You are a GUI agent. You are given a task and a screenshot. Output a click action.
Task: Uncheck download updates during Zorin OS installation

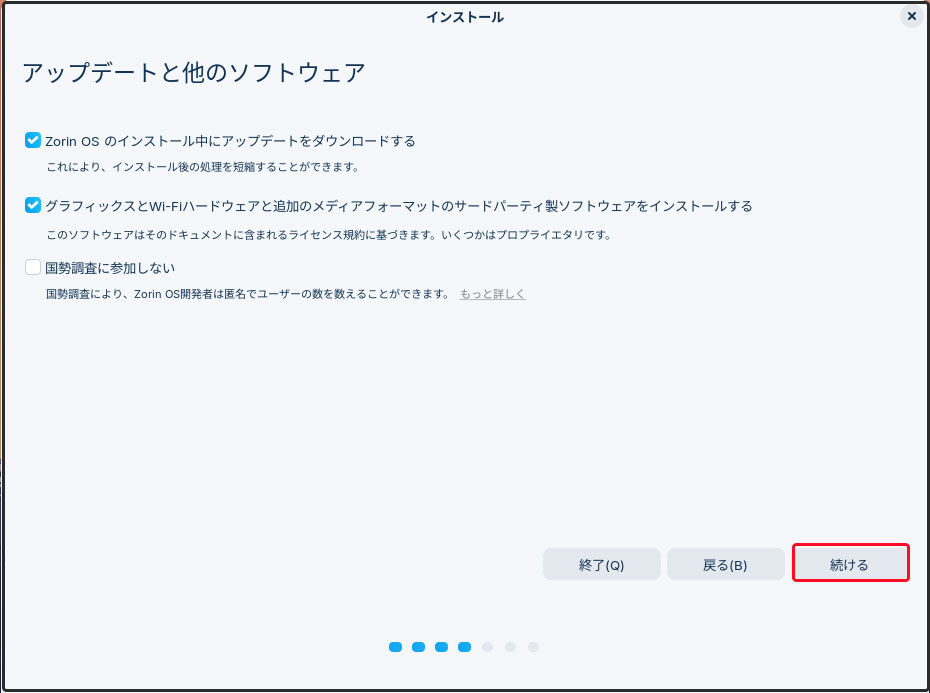coord(33,141)
